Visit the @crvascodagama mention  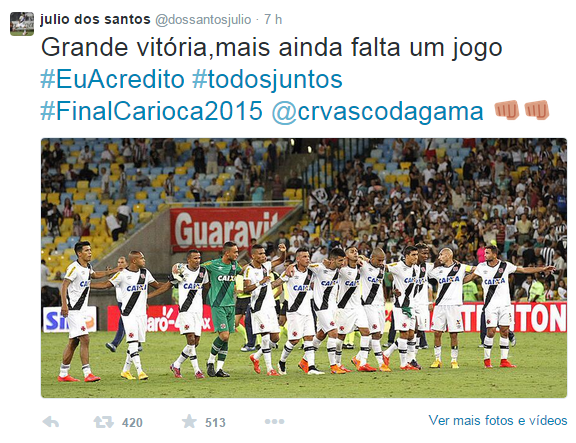(x=378, y=112)
